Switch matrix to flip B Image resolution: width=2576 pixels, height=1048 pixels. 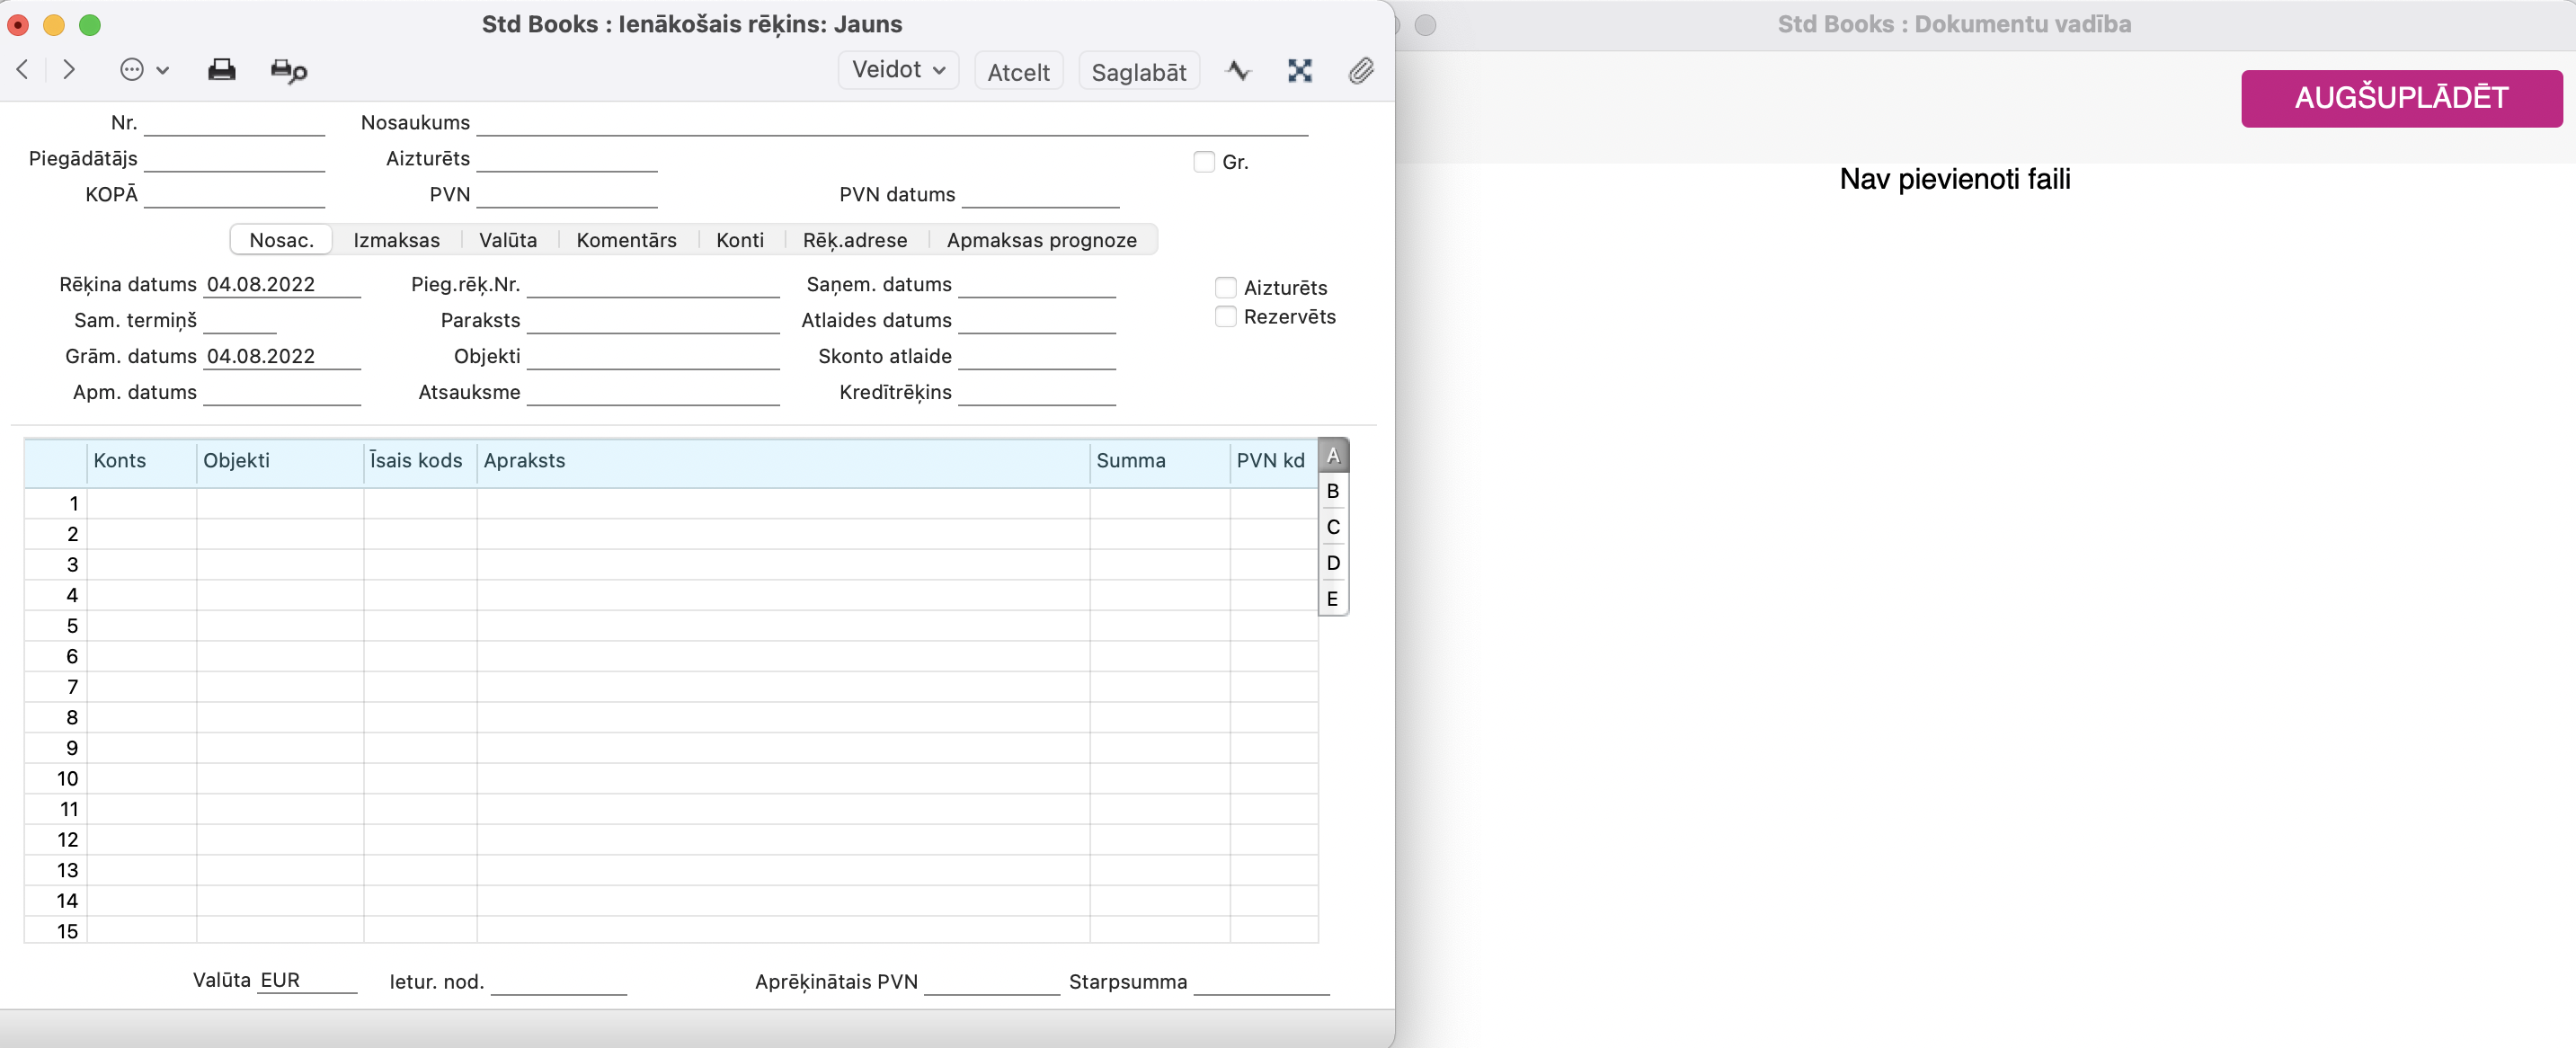[1332, 491]
